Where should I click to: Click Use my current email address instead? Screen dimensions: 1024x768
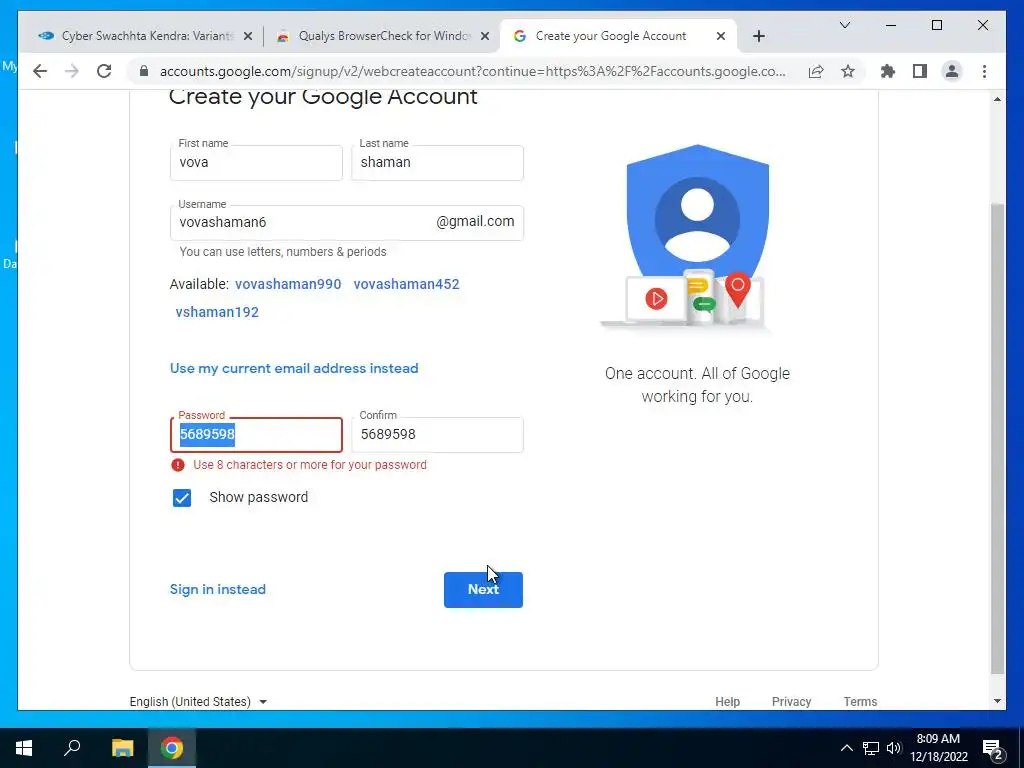294,368
